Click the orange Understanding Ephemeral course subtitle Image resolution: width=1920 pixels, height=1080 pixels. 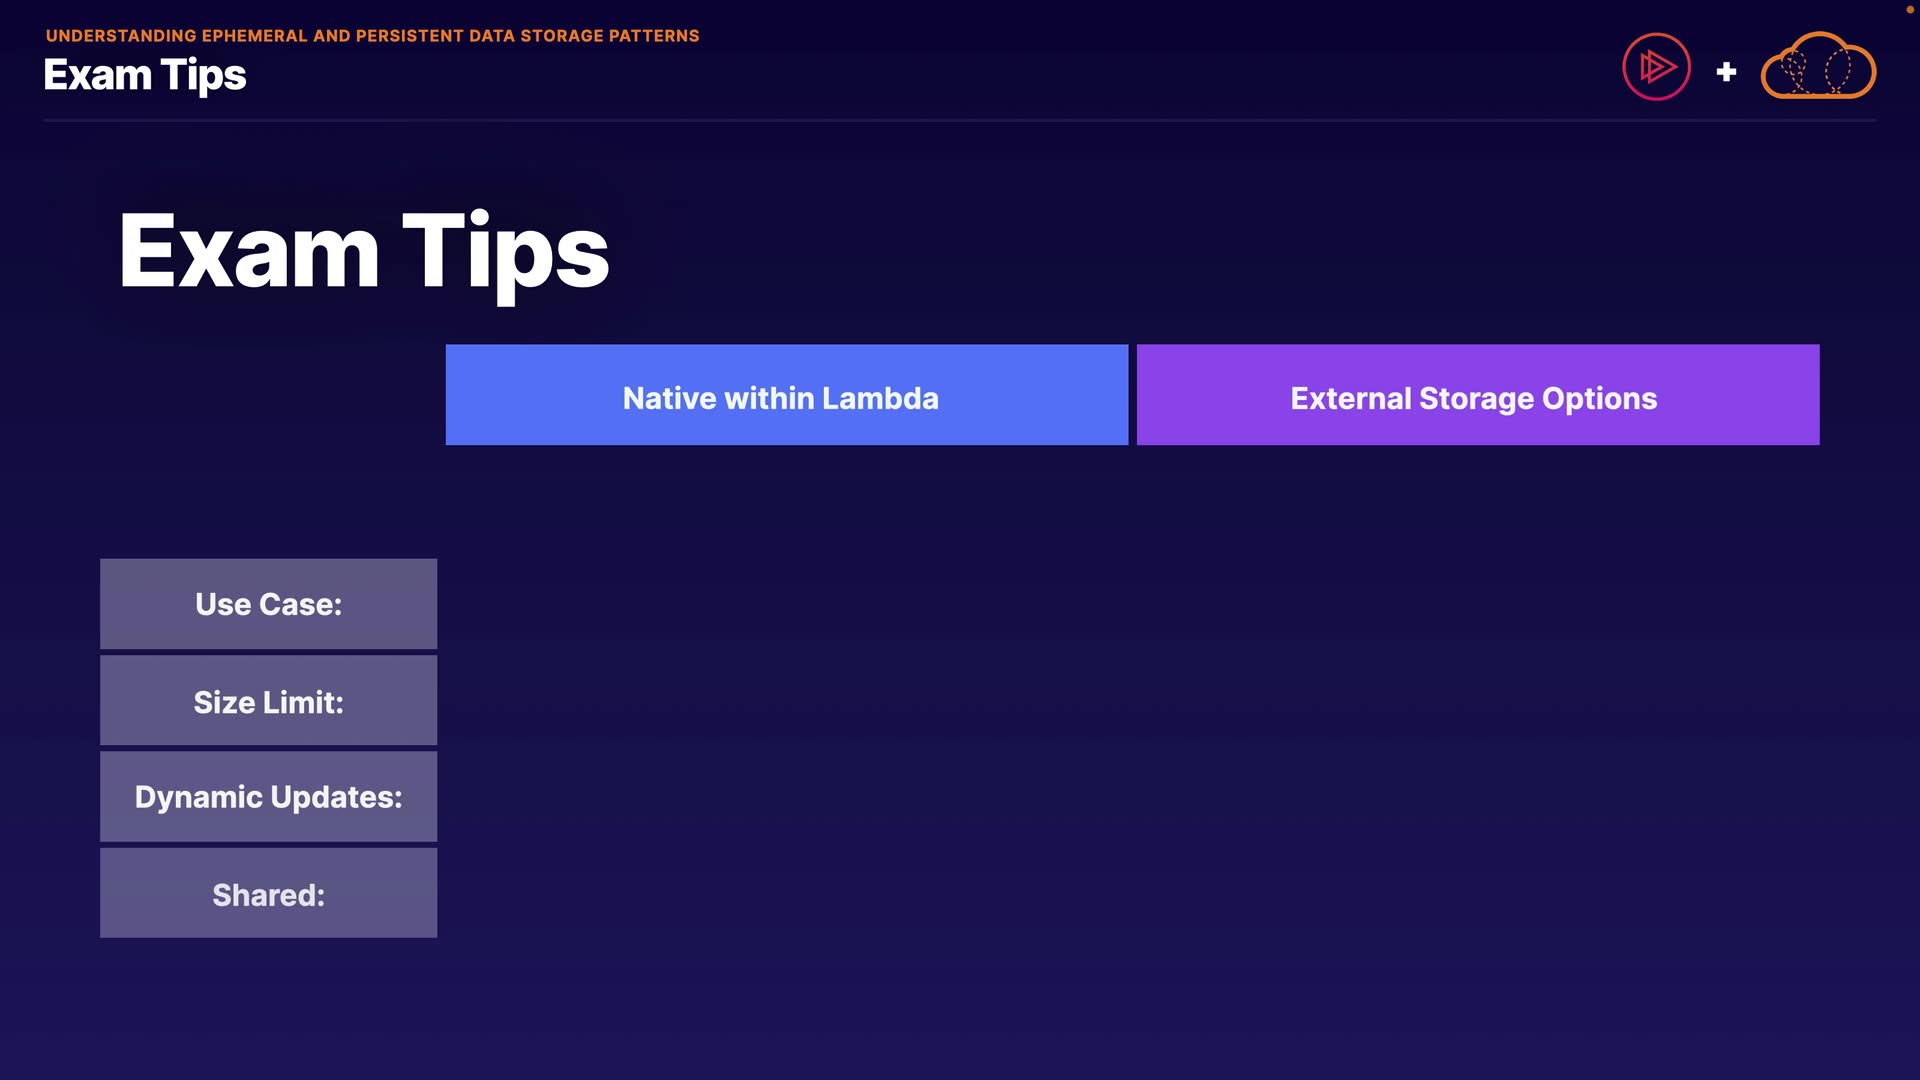[x=372, y=36]
